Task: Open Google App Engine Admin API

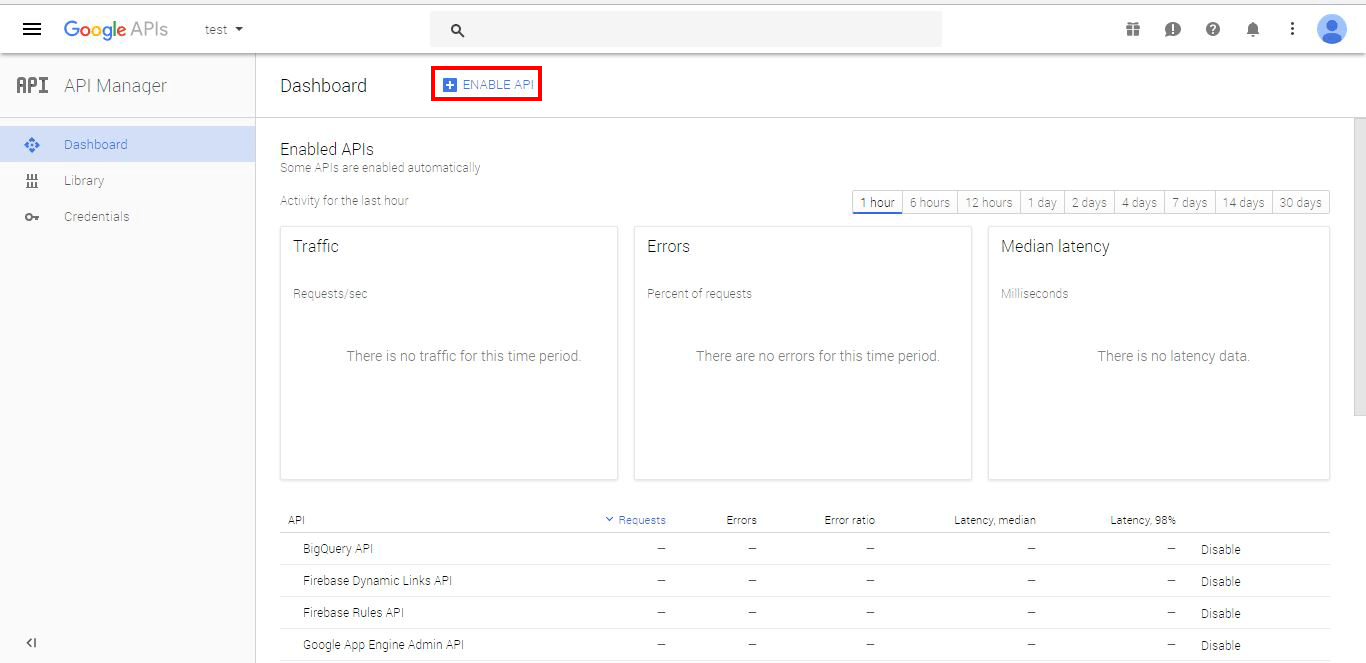Action: pos(384,645)
